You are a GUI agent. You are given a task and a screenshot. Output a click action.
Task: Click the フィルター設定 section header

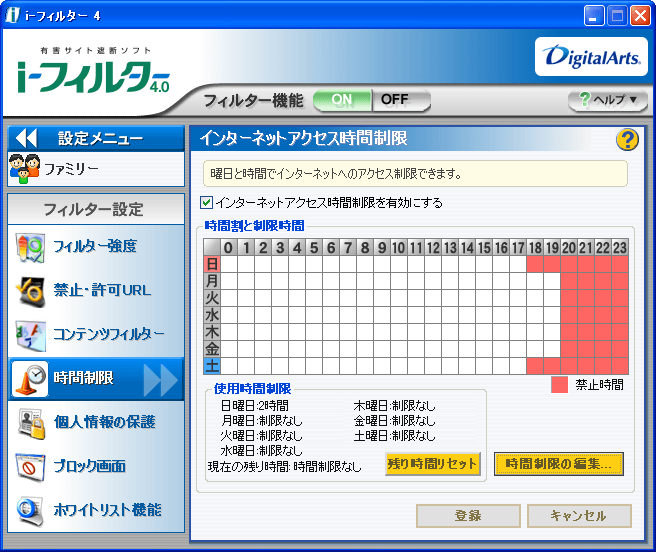(96, 209)
